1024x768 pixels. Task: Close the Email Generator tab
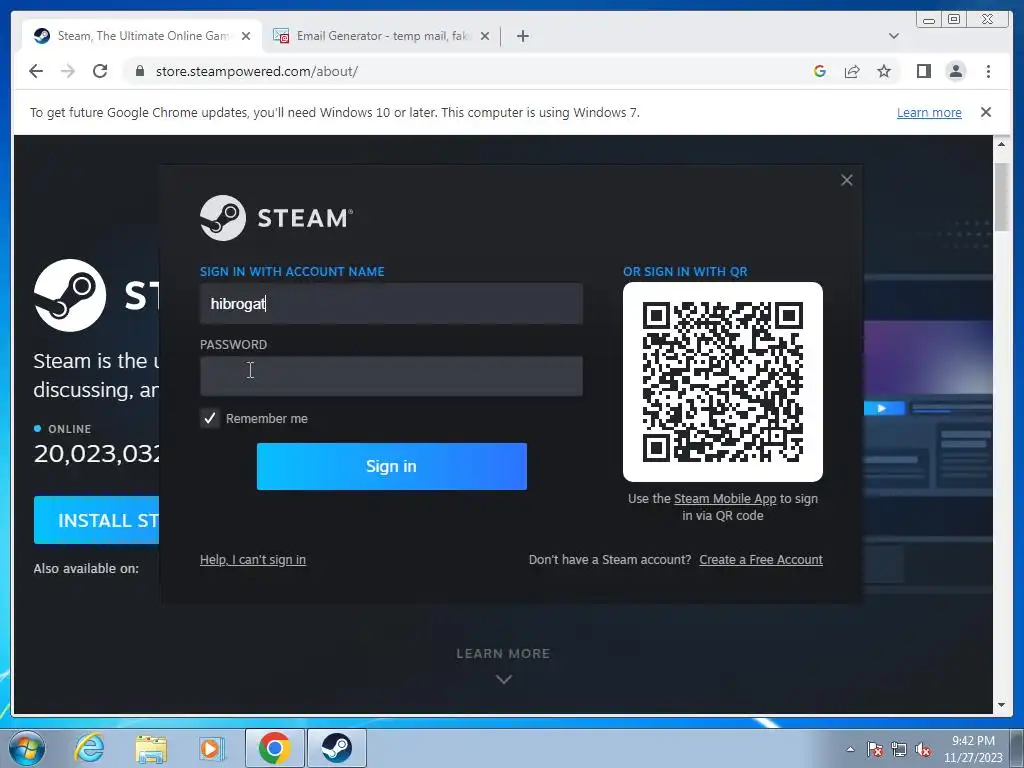(485, 36)
